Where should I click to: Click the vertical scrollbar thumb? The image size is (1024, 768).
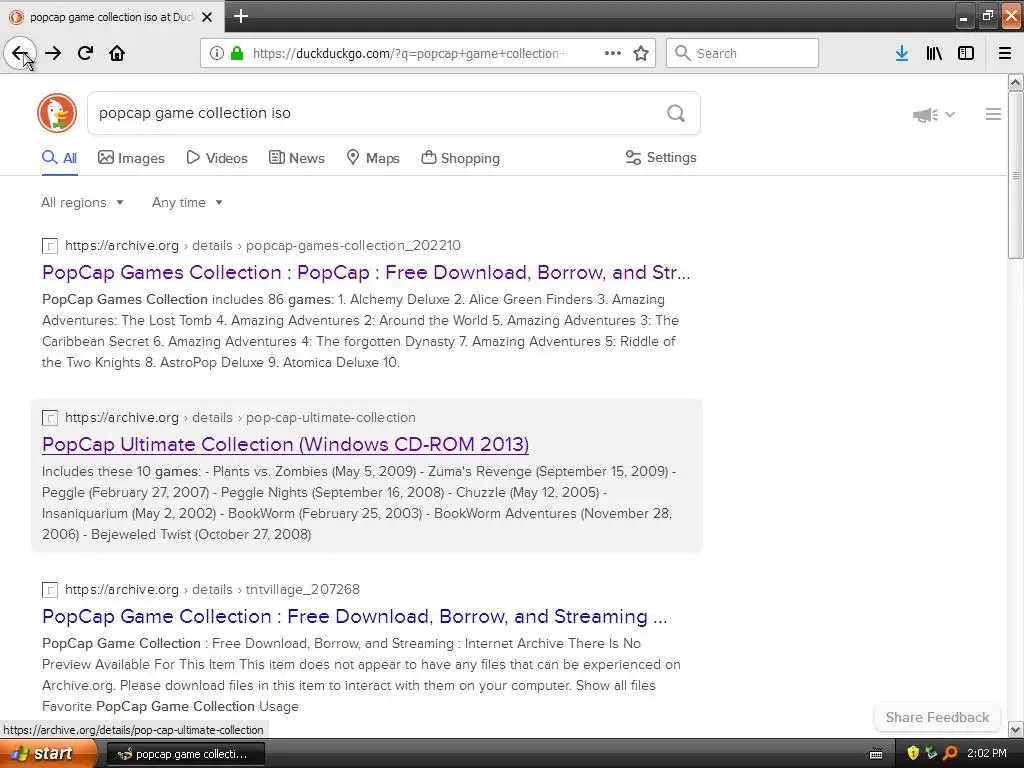pos(1016,175)
